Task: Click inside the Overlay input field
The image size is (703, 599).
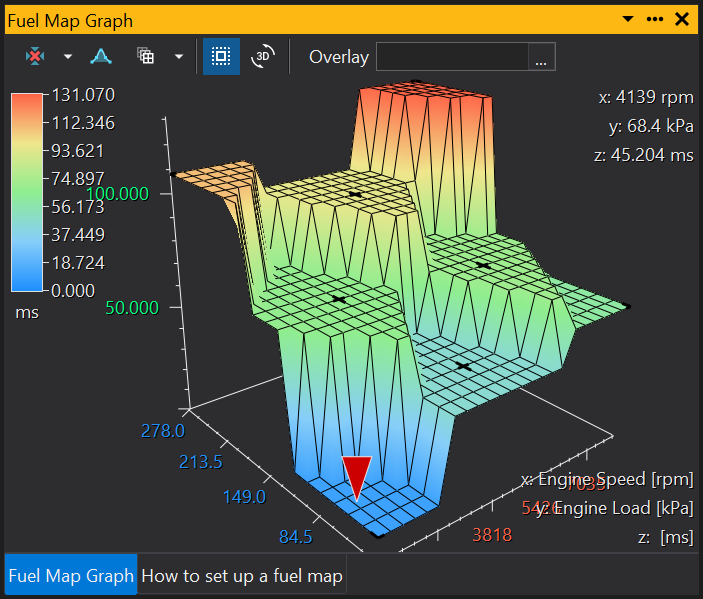Action: click(451, 57)
